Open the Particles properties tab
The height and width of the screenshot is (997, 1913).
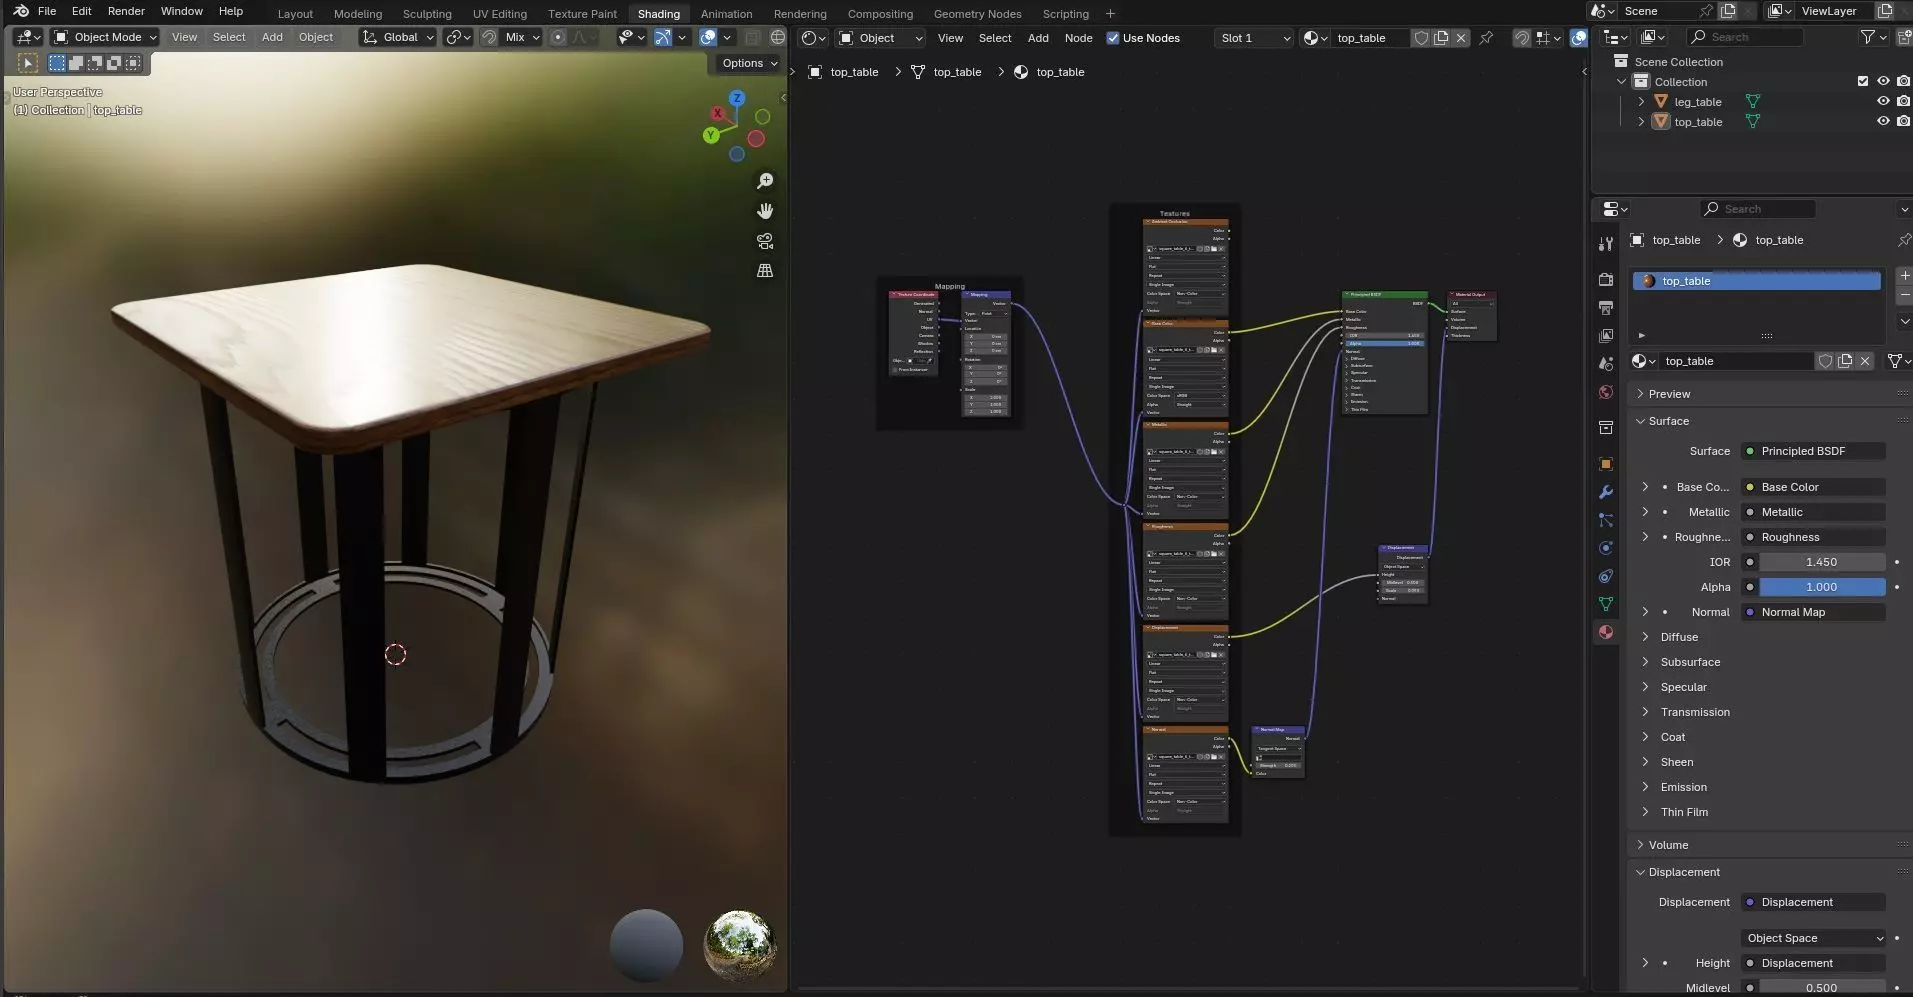(x=1606, y=520)
